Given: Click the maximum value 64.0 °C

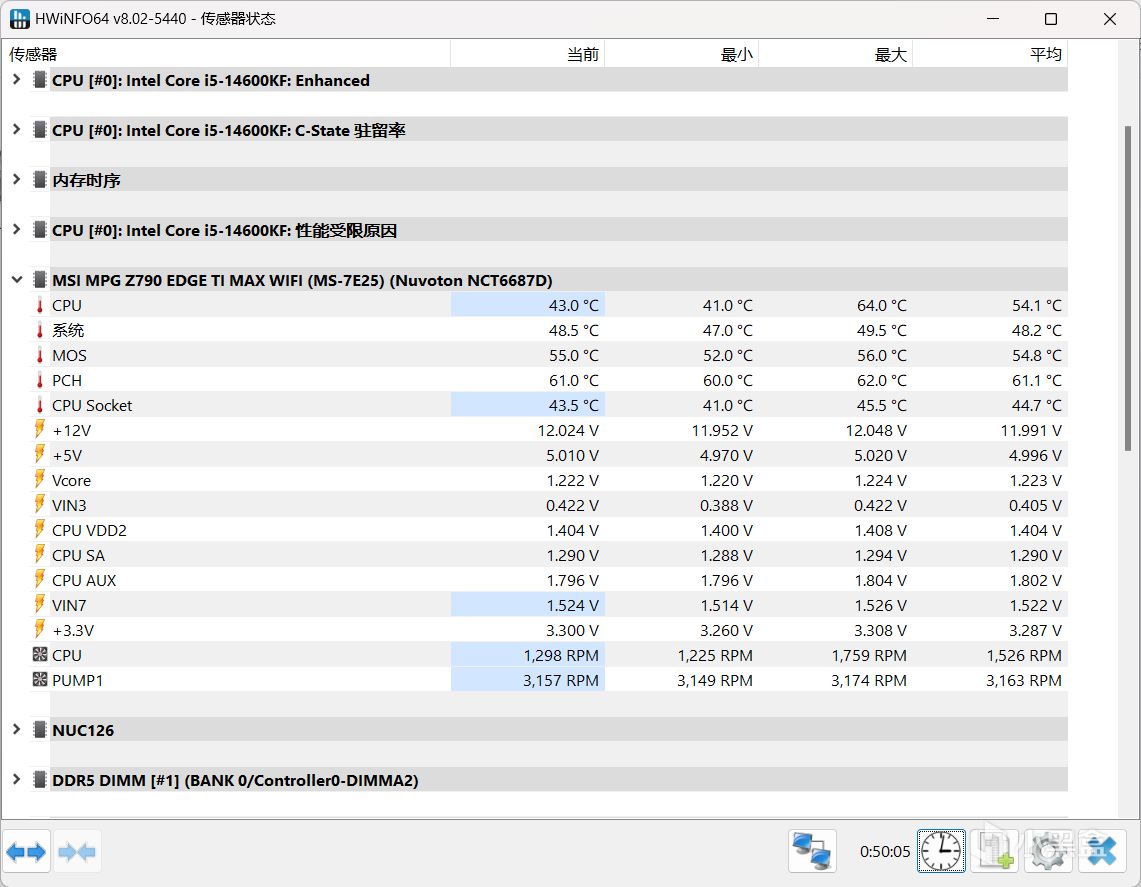Looking at the screenshot, I should click(881, 306).
